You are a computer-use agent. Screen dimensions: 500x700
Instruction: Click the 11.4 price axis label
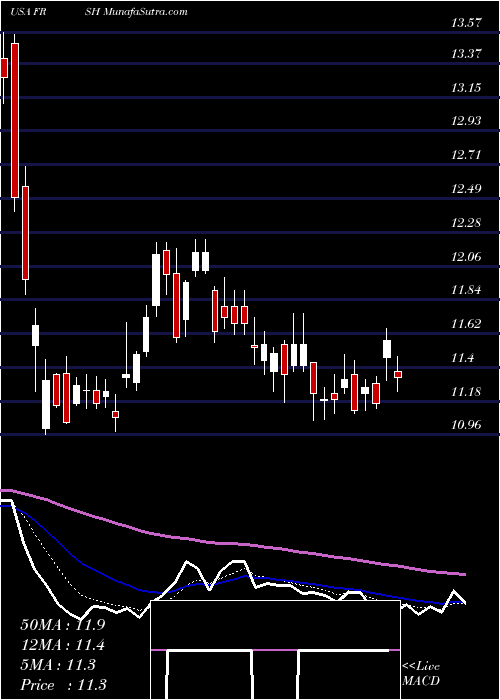(x=463, y=358)
